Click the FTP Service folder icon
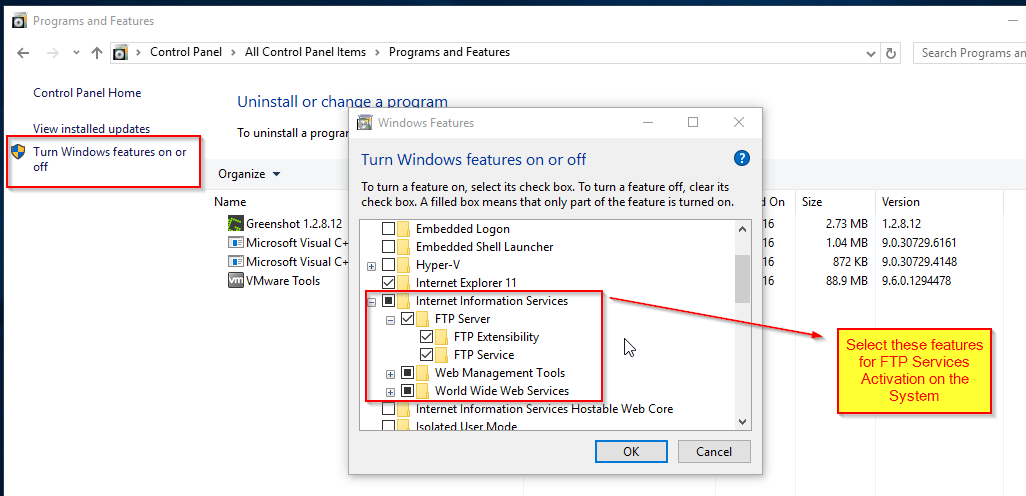This screenshot has height=496, width=1026. [x=442, y=355]
